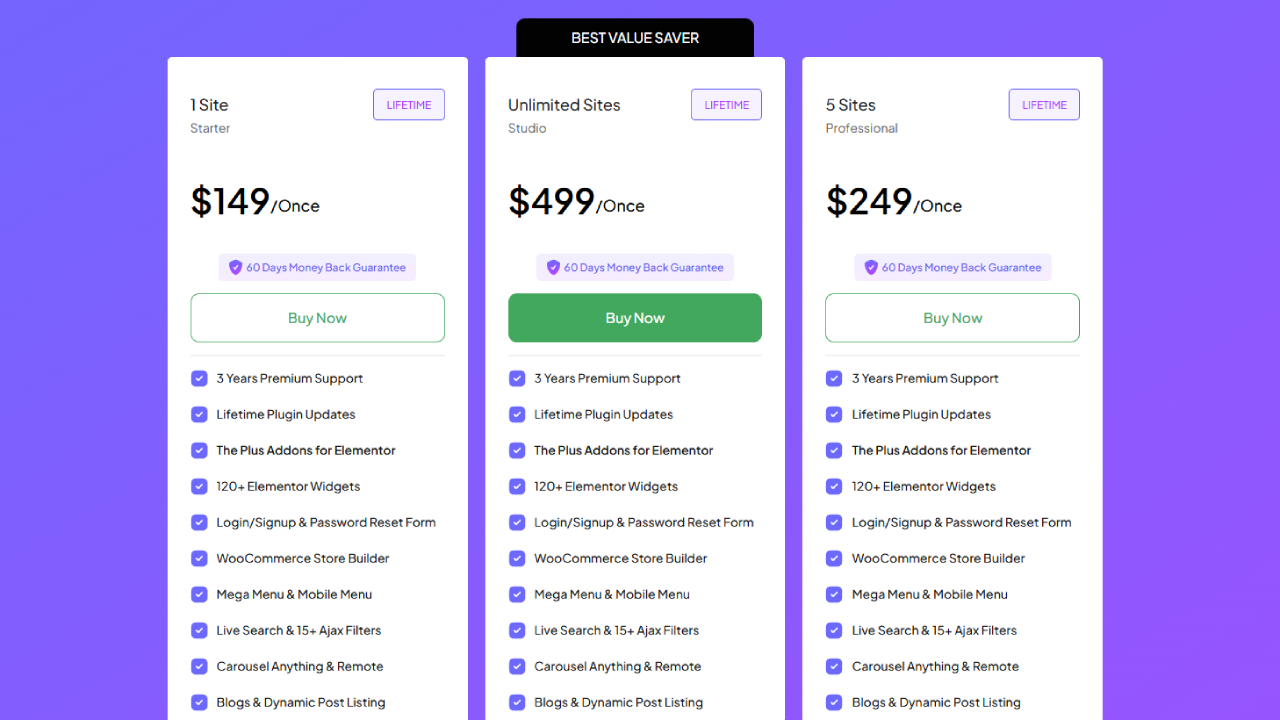Click the Buy Now button for 1 Site plan
1280x720 pixels.
tap(317, 318)
